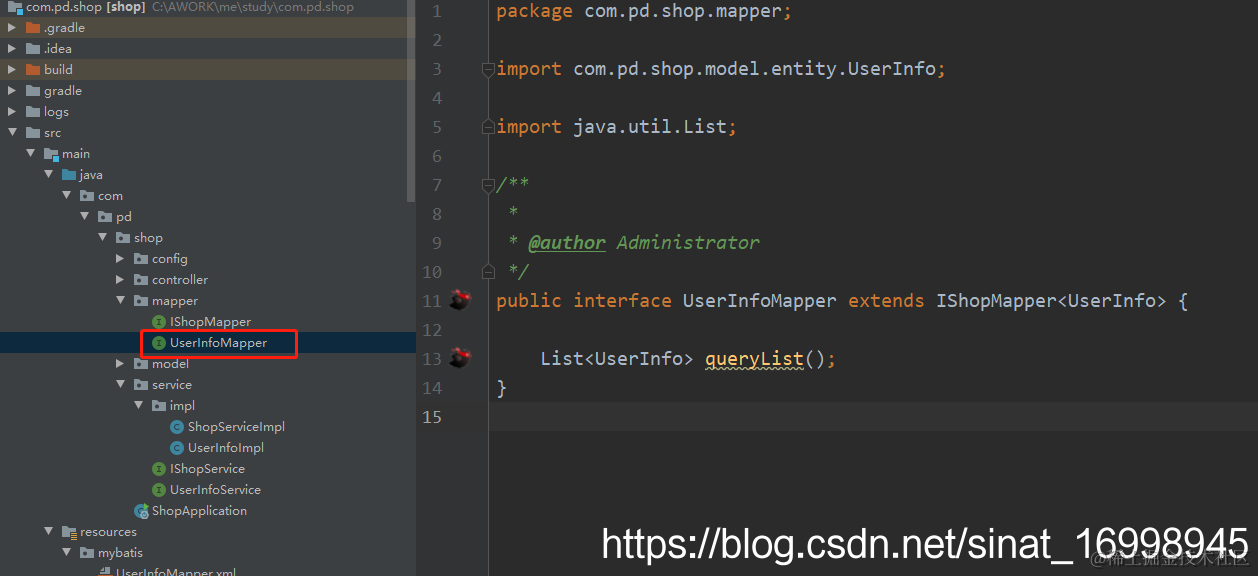Select the pd package node
Screen dimensions: 1258x576
[124, 217]
